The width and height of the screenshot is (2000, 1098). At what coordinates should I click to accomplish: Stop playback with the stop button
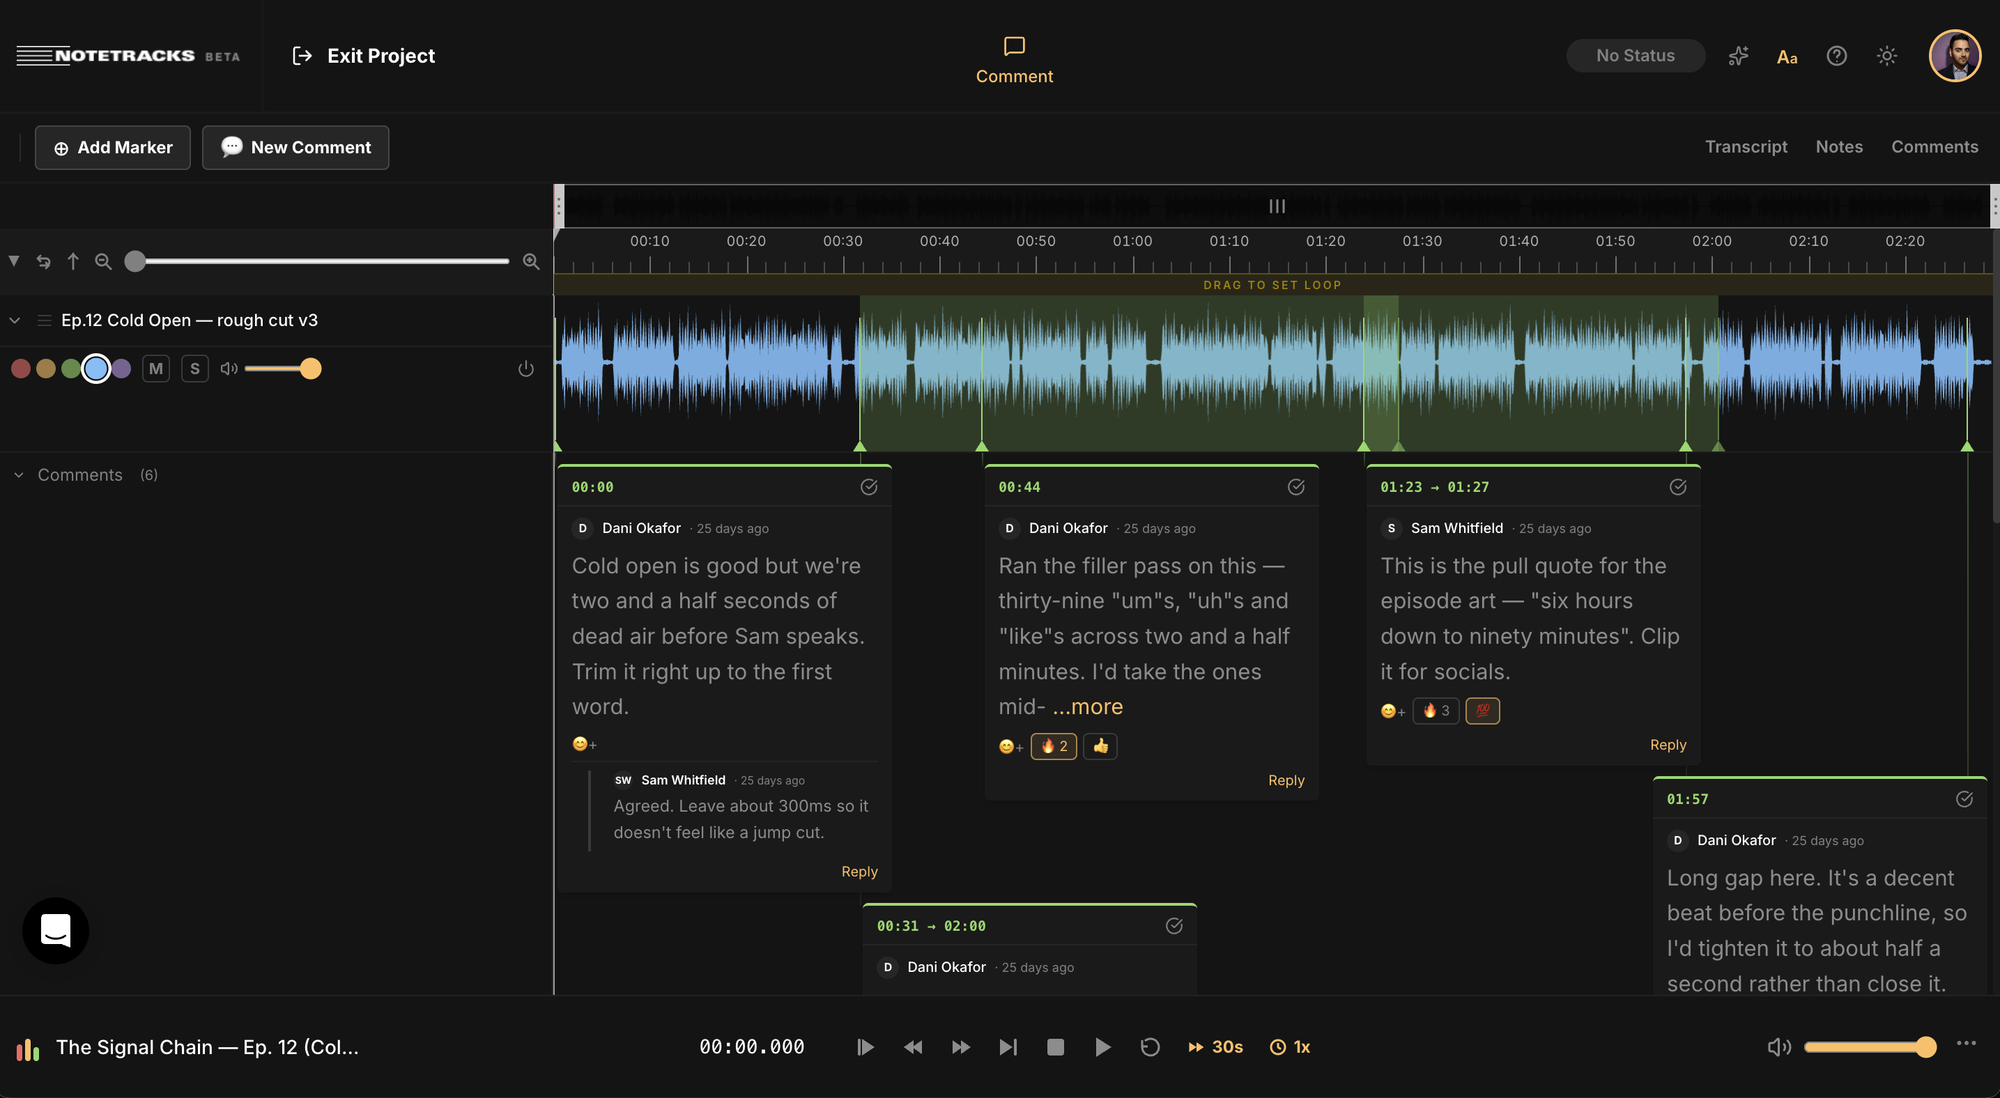1055,1047
